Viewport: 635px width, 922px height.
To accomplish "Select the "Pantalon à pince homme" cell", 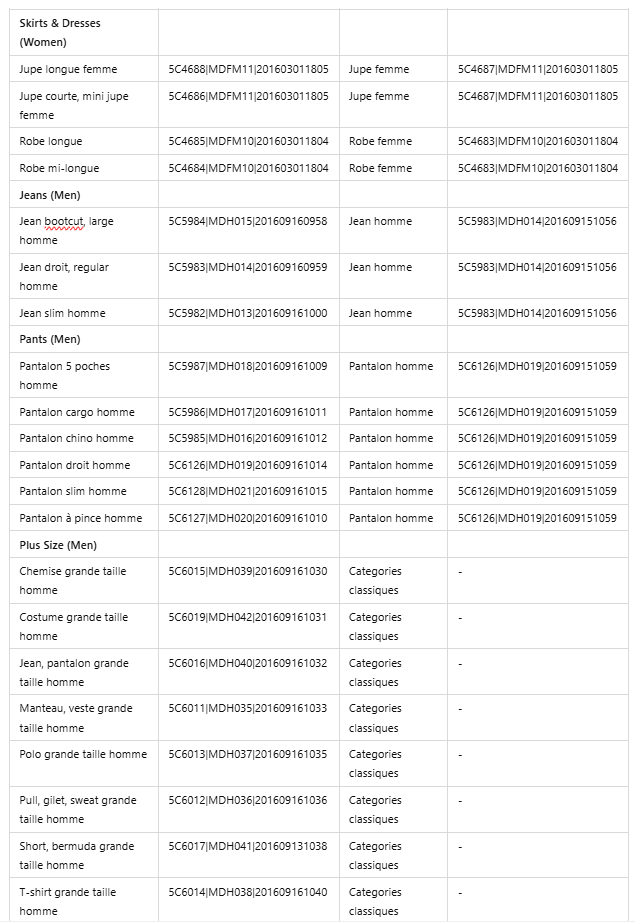I will coord(81,518).
